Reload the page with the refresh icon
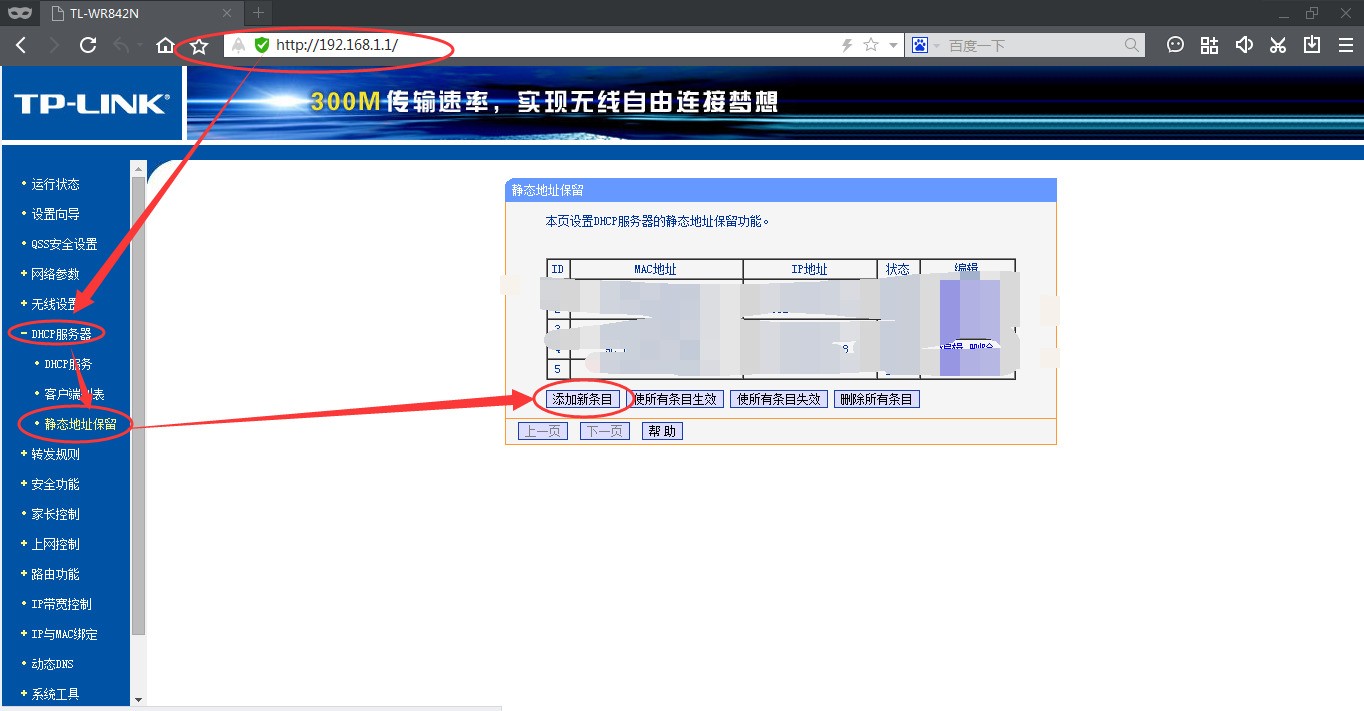 click(x=88, y=45)
